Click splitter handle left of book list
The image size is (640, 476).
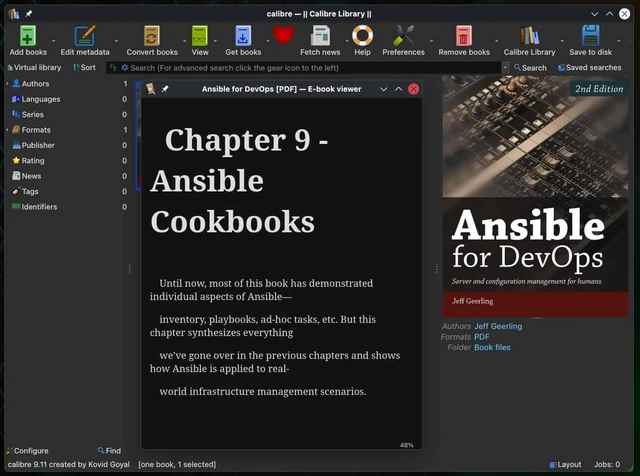(129, 268)
